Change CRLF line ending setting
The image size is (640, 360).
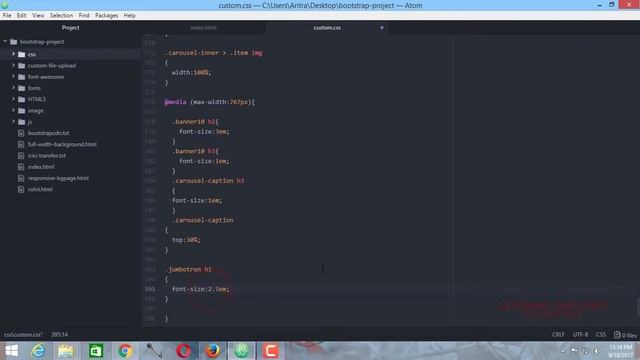[x=558, y=335]
